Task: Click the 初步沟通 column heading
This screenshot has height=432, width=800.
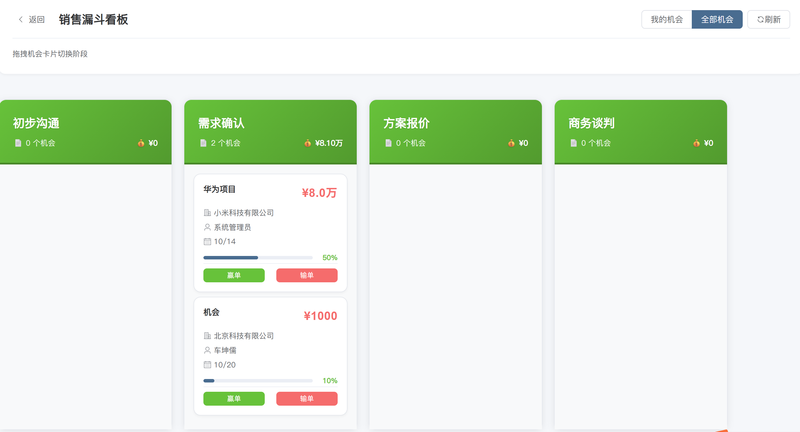Action: tap(36, 123)
